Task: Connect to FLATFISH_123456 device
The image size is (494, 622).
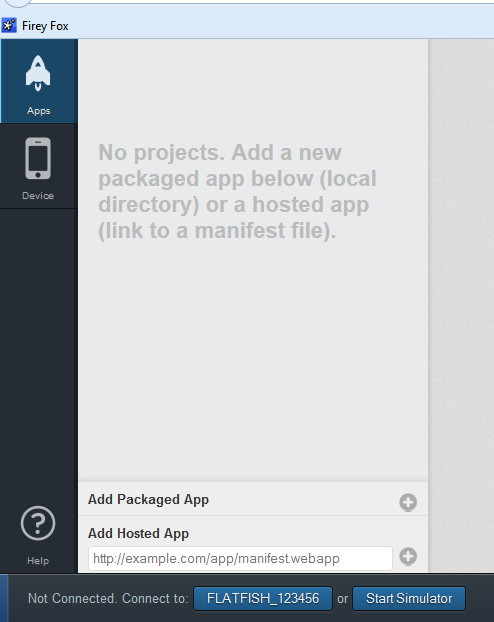Action: click(x=263, y=598)
